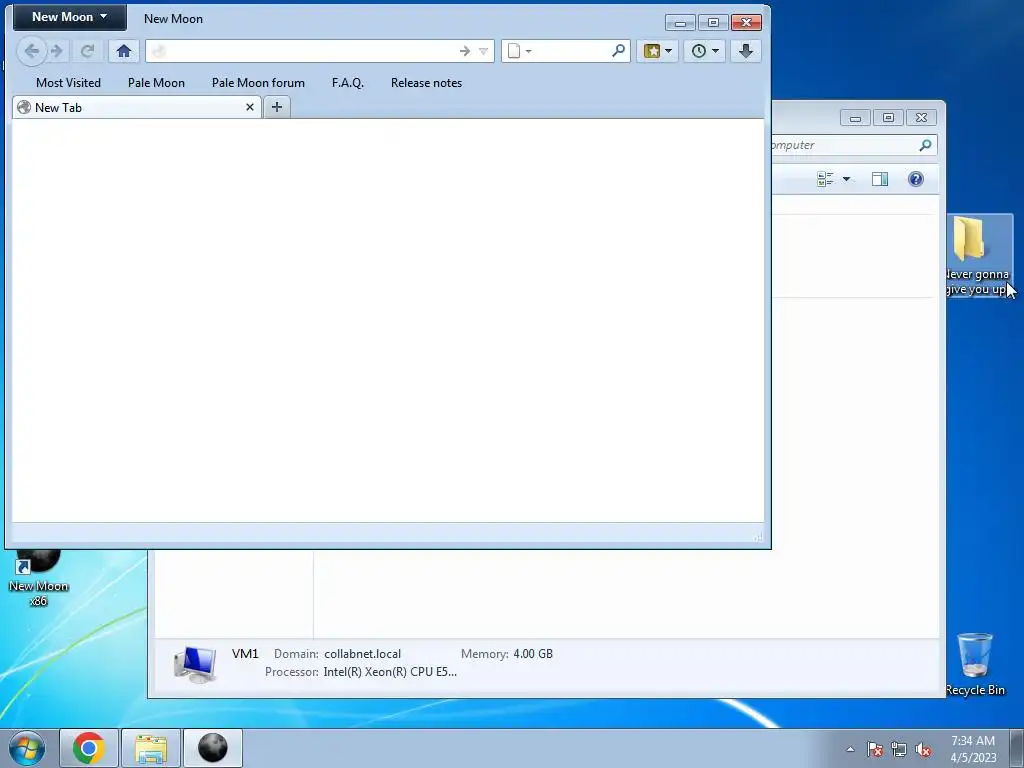Open the bookmarks star menu button
Viewport: 1024px width, 768px height.
(x=652, y=51)
